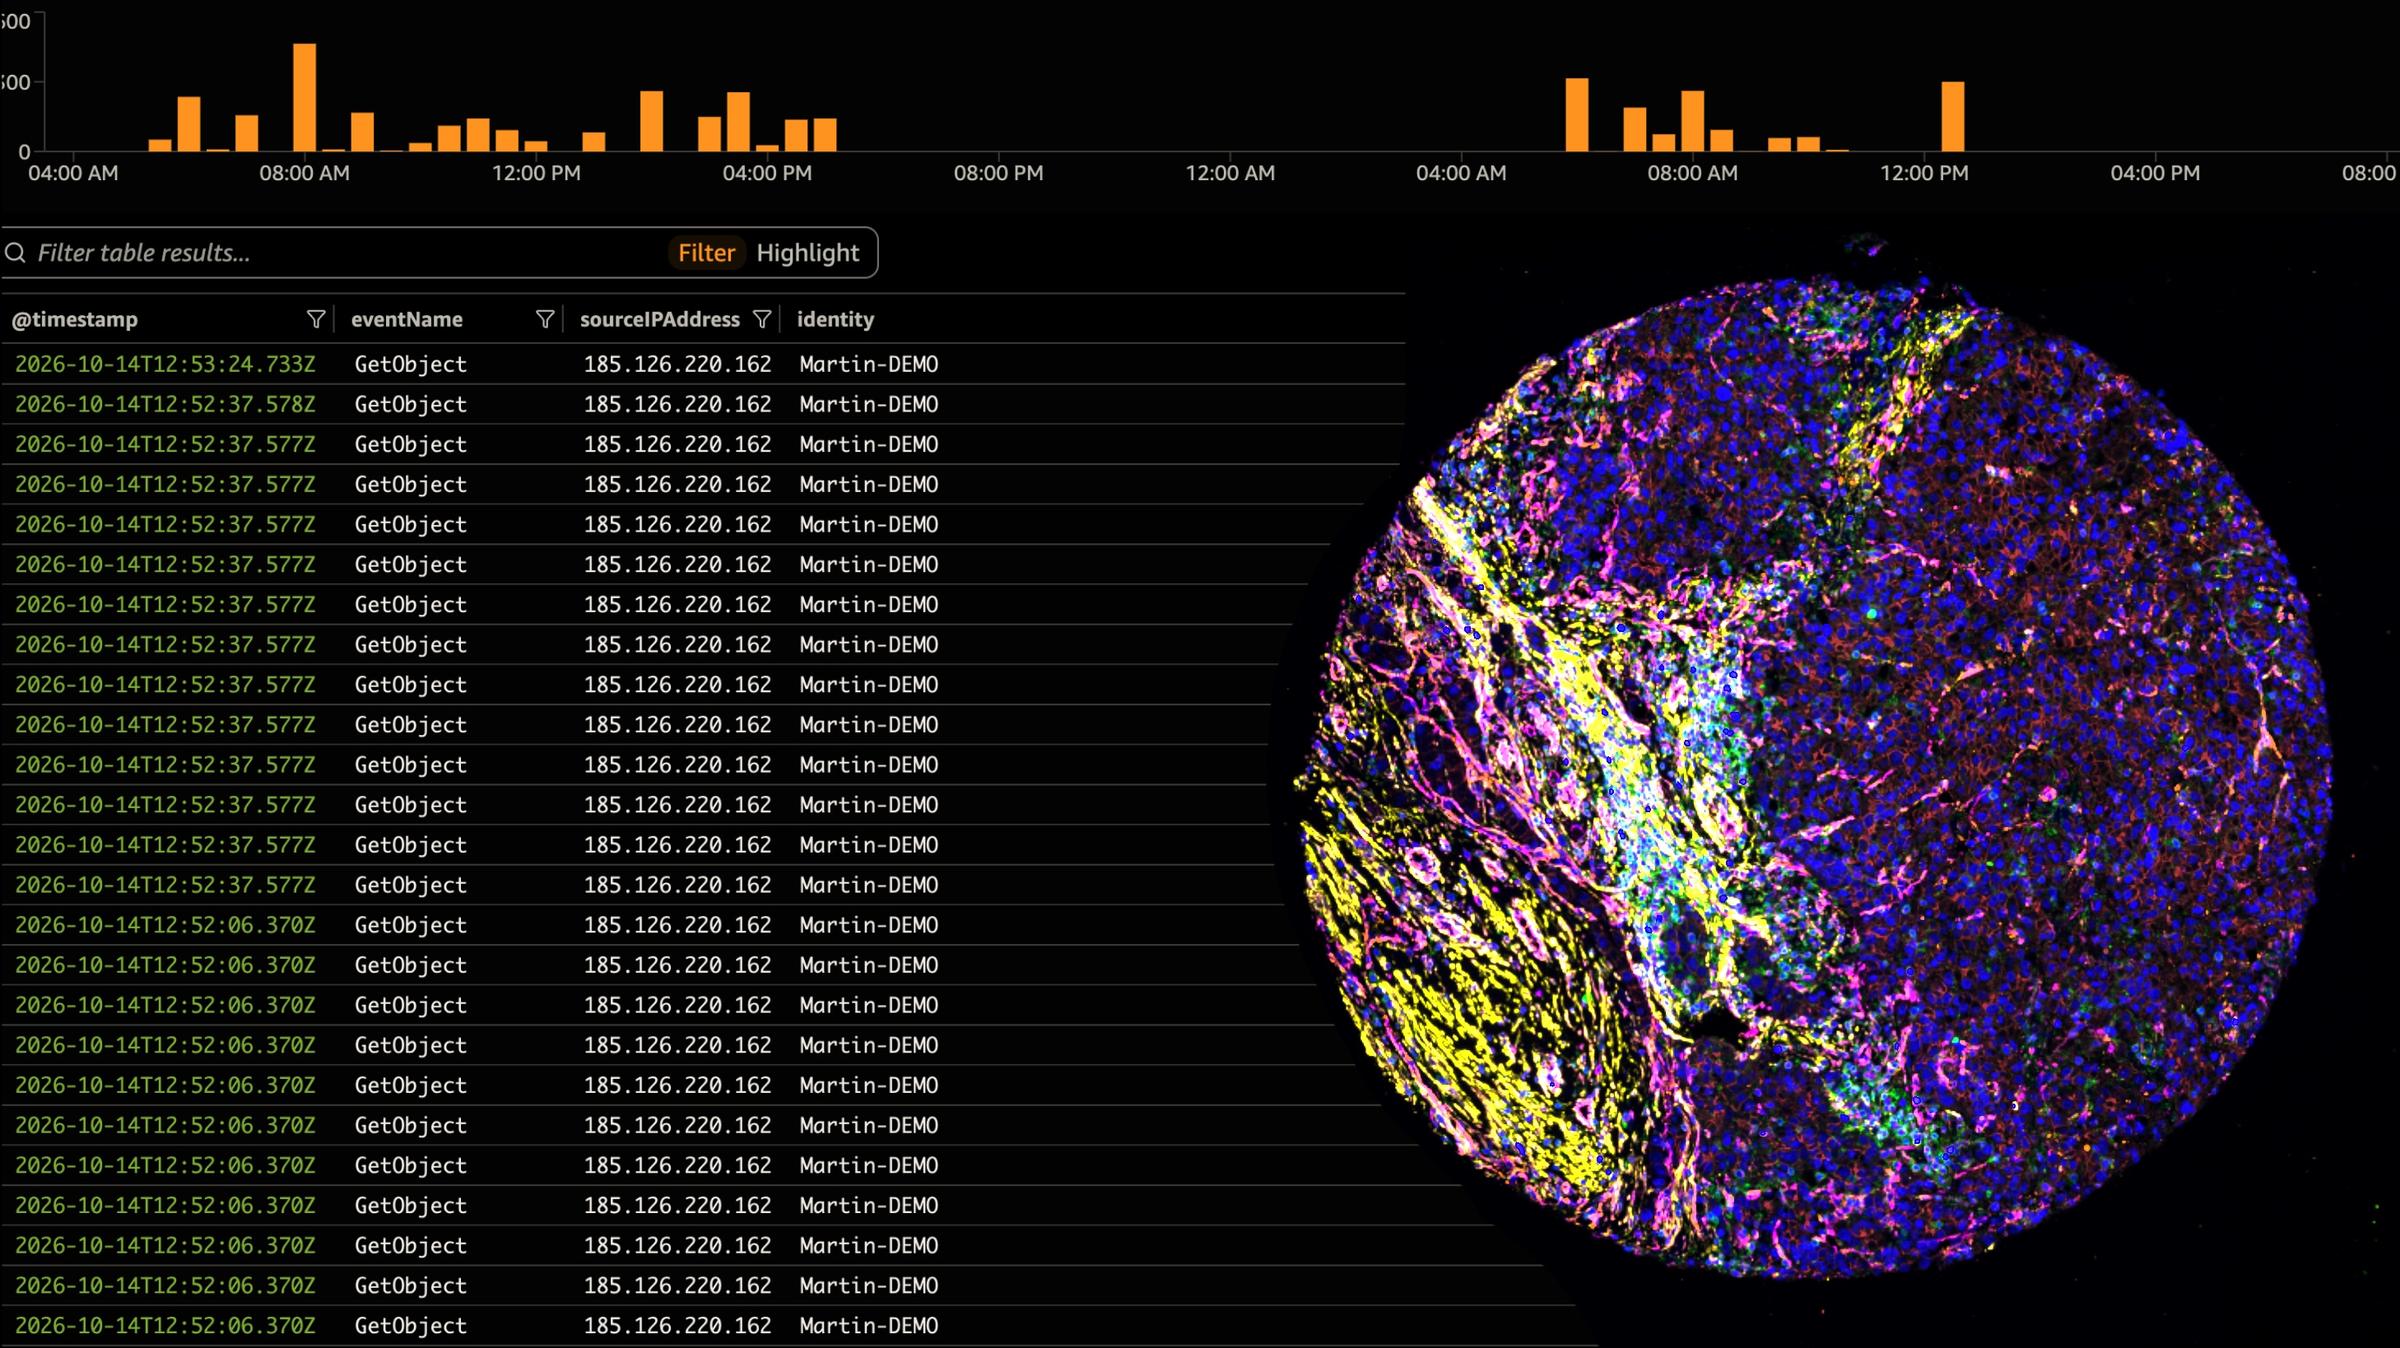Screen dimensions: 2400x1348
Task: Sort by the sourceIPAddress column header
Action: tap(660, 320)
